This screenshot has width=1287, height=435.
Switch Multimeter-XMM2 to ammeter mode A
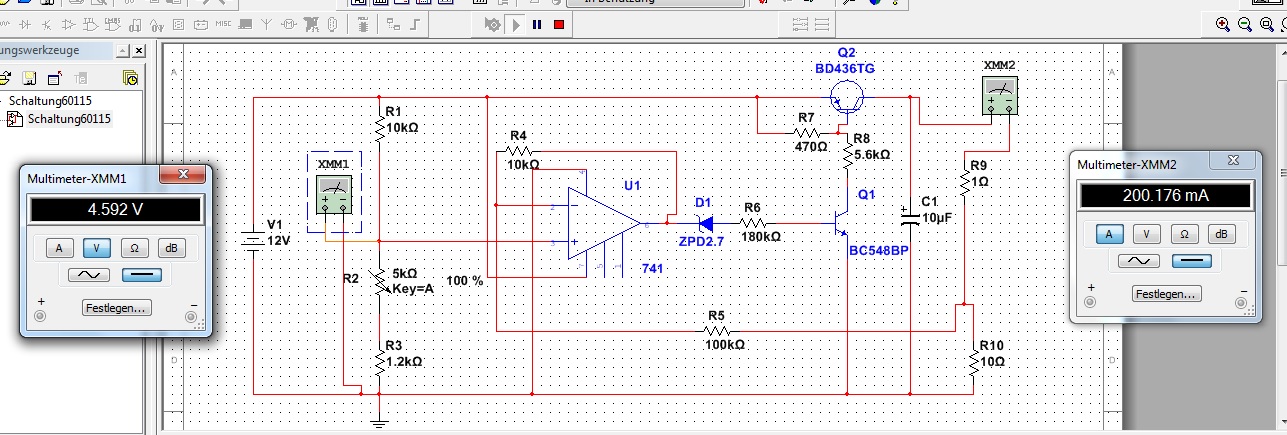(1107, 233)
